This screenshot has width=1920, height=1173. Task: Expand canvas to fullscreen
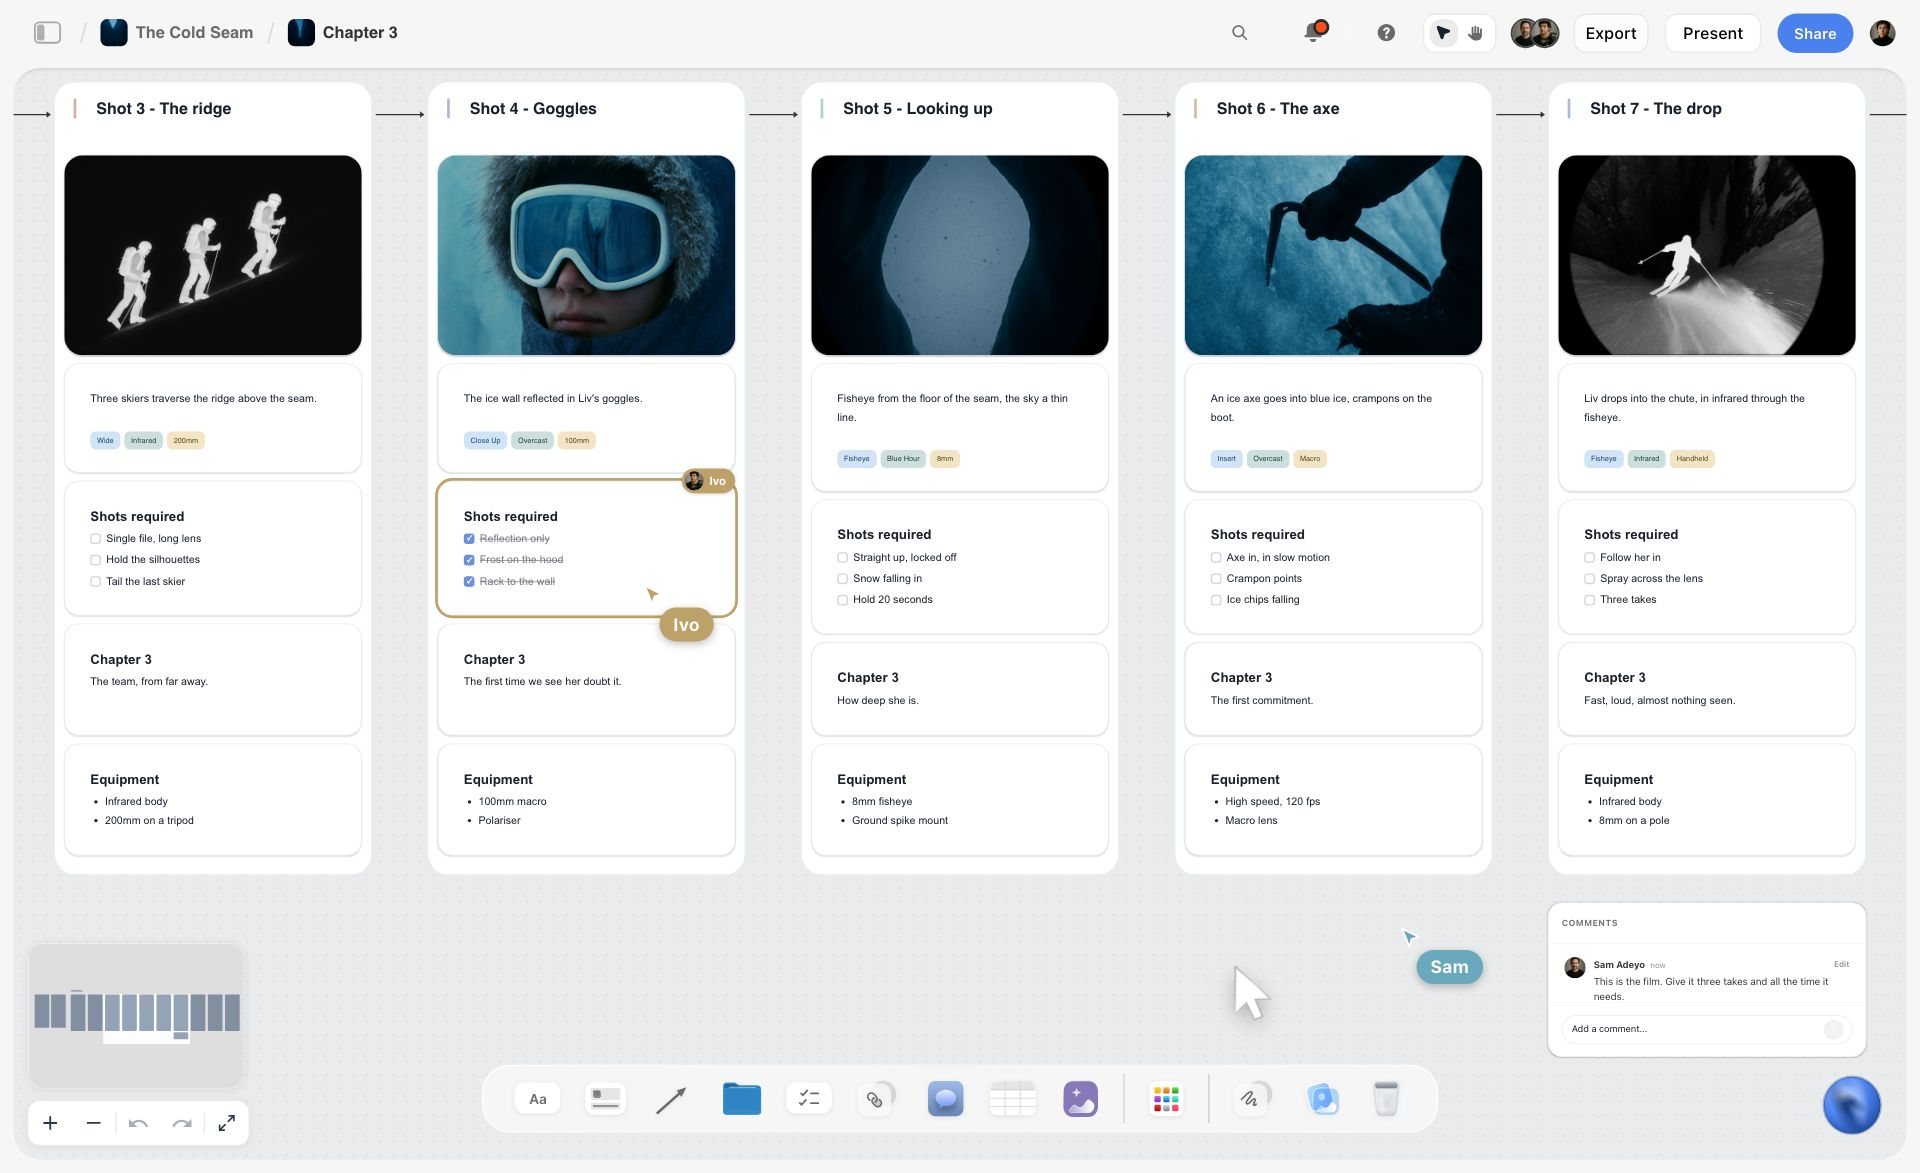227,1124
